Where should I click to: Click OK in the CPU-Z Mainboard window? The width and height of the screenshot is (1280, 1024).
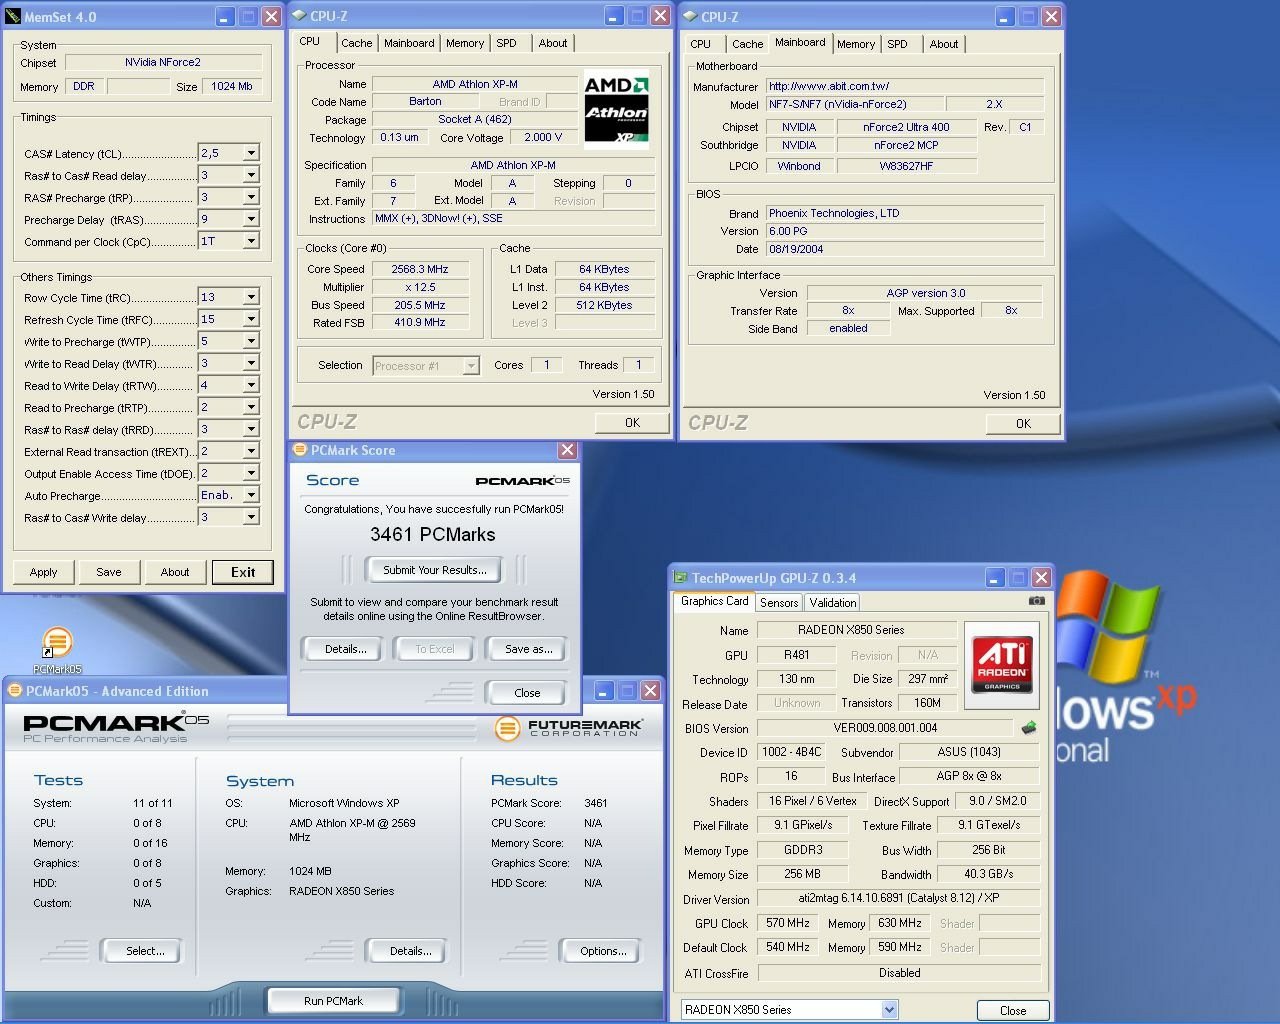pyautogui.click(x=1023, y=424)
